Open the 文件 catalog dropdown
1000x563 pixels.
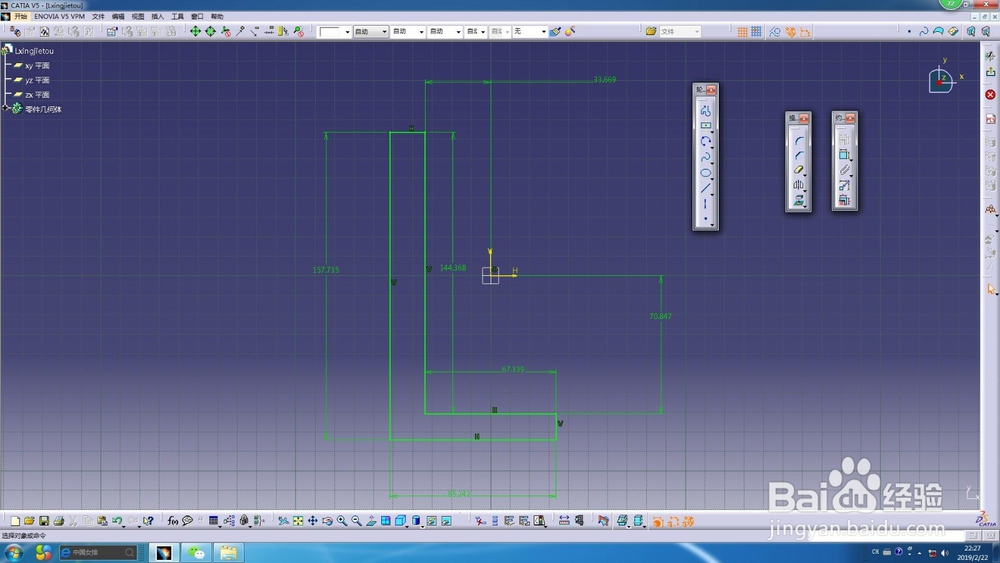click(680, 31)
